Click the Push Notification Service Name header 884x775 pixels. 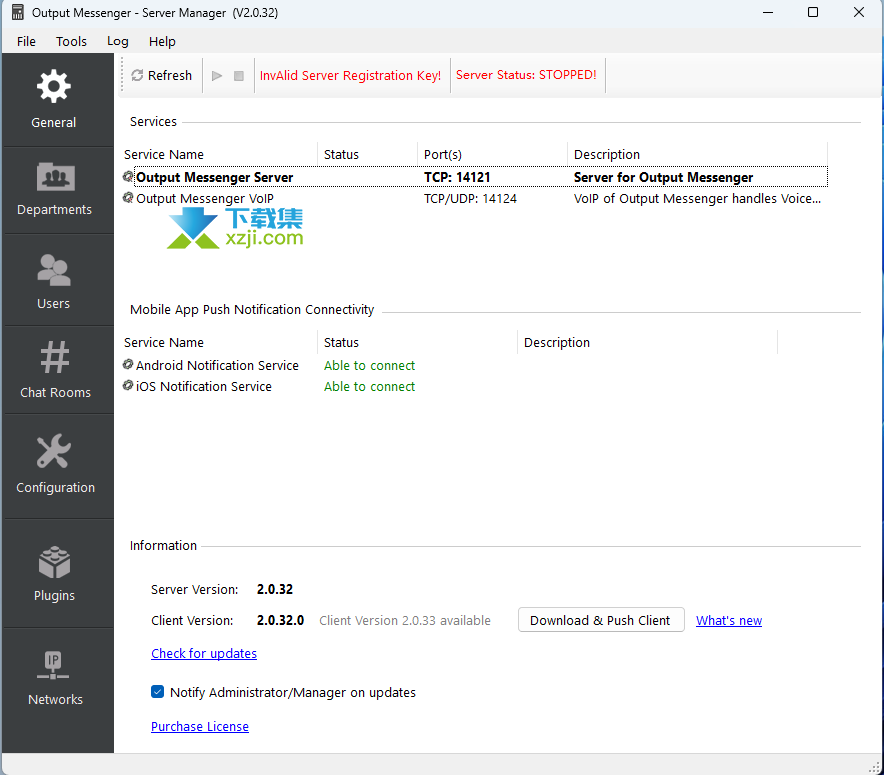click(x=164, y=343)
